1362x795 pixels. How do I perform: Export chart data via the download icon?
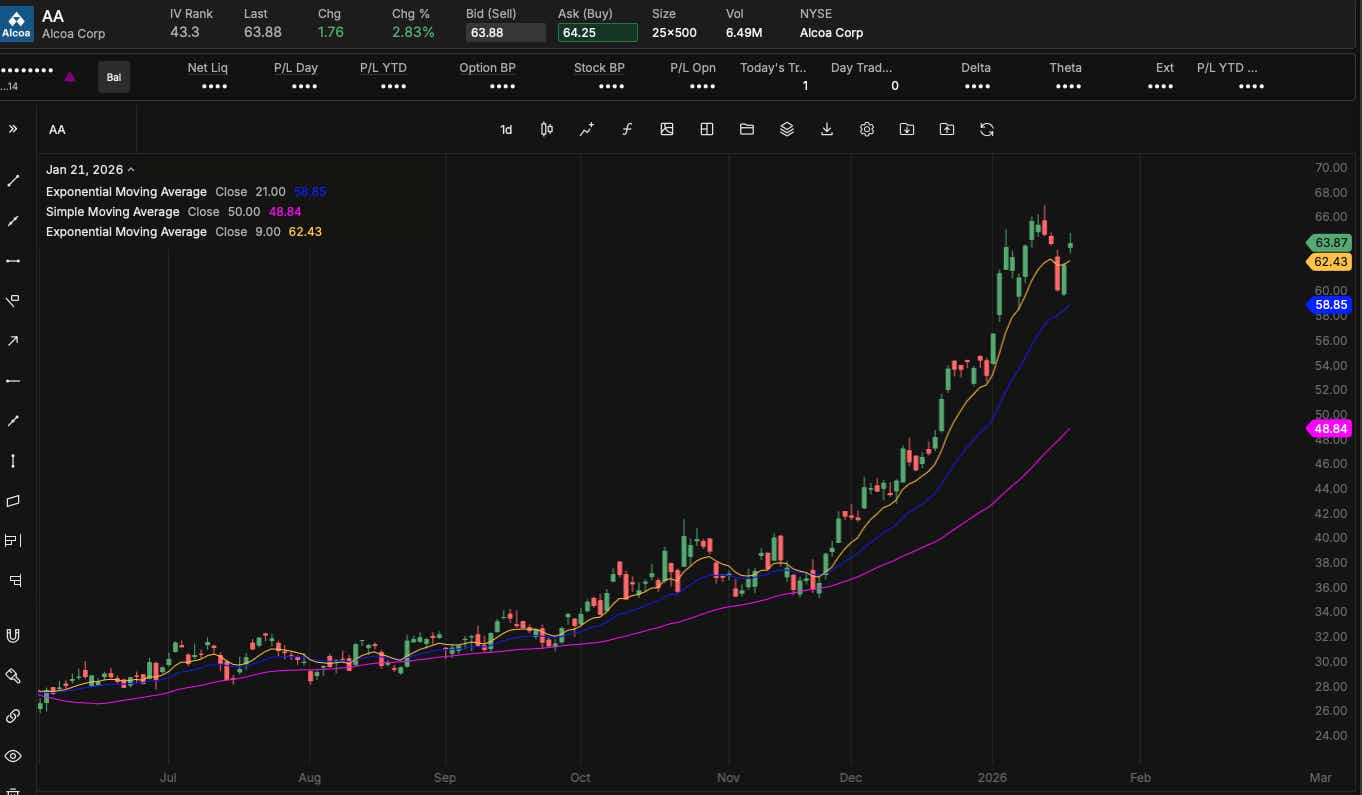click(x=827, y=129)
